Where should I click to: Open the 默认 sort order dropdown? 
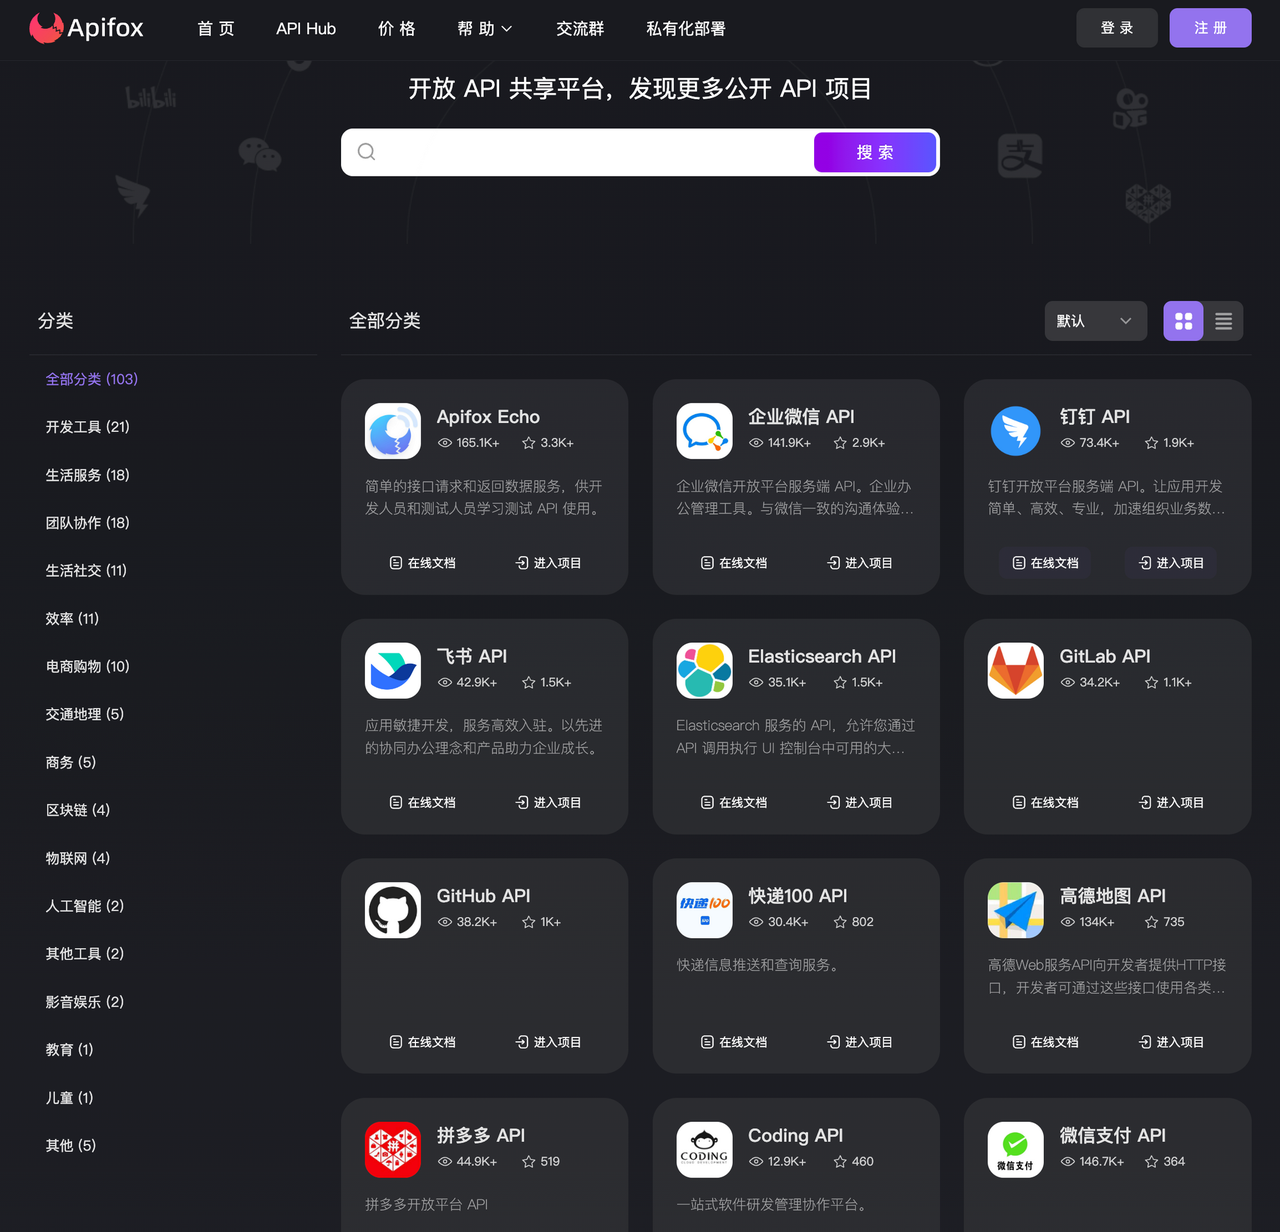point(1095,321)
